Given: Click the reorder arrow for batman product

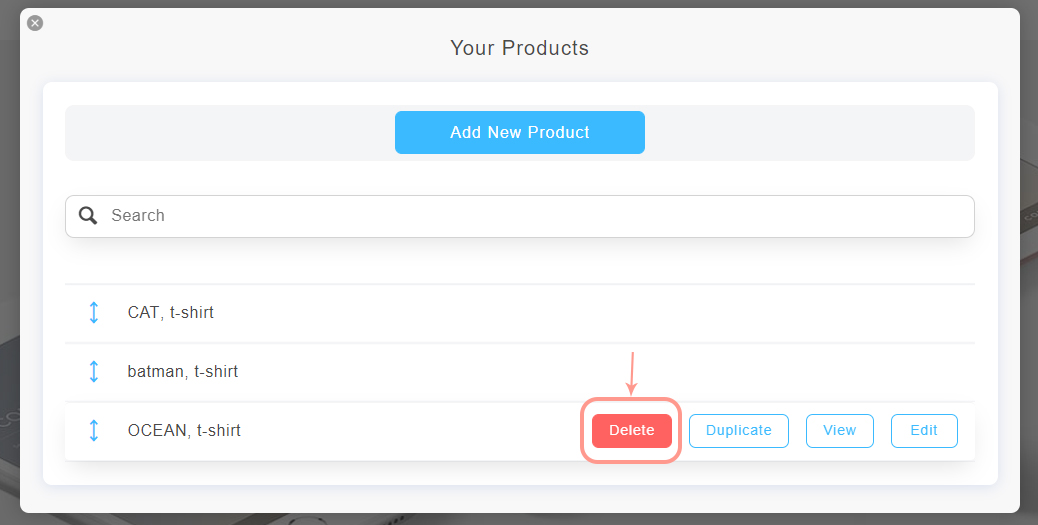Looking at the screenshot, I should click(x=94, y=371).
